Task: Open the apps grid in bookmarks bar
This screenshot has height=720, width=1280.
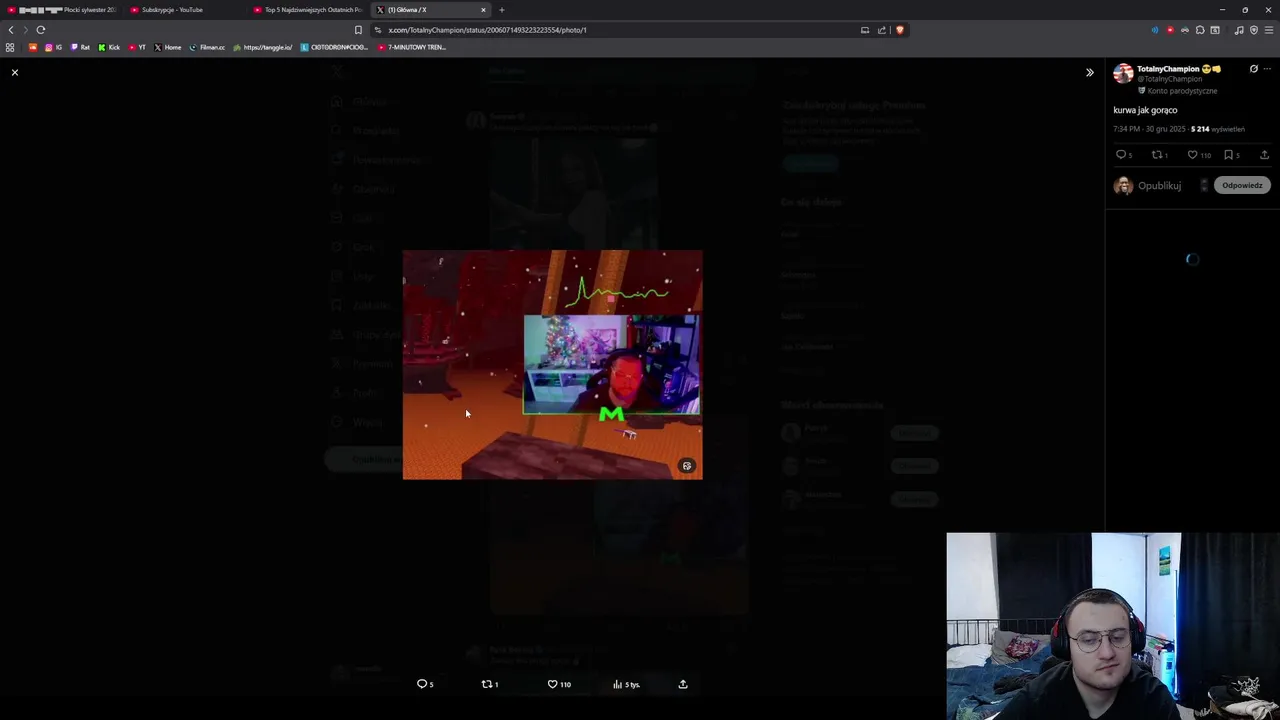Action: point(10,47)
